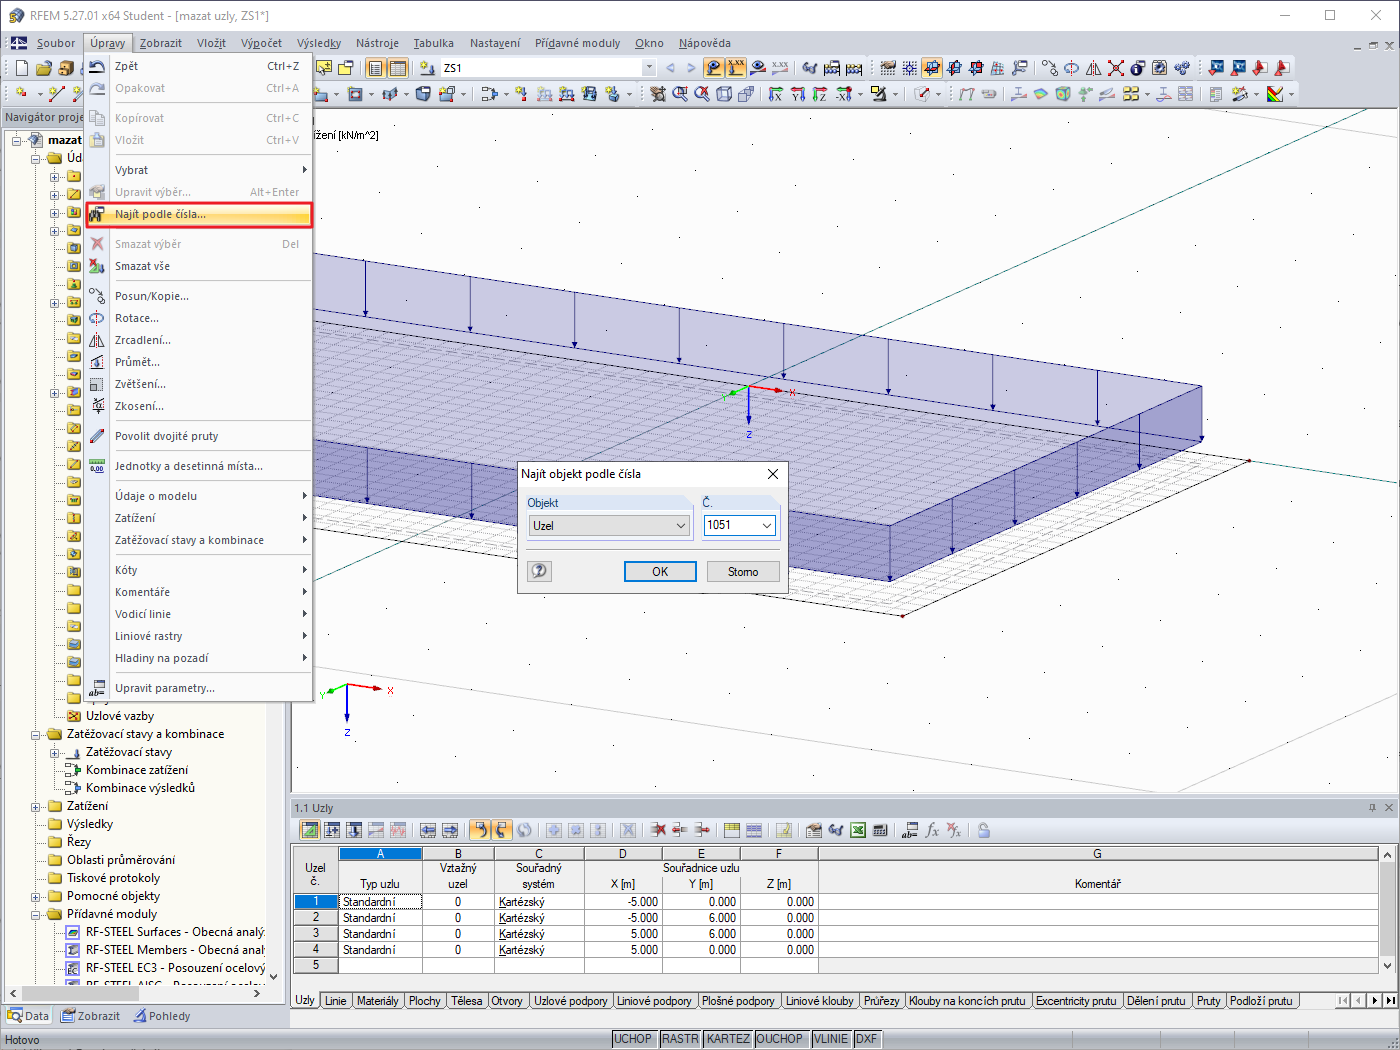1400x1050 pixels.
Task: Click the binoculars icon beside Najít podle čísla
Action: (x=97, y=214)
